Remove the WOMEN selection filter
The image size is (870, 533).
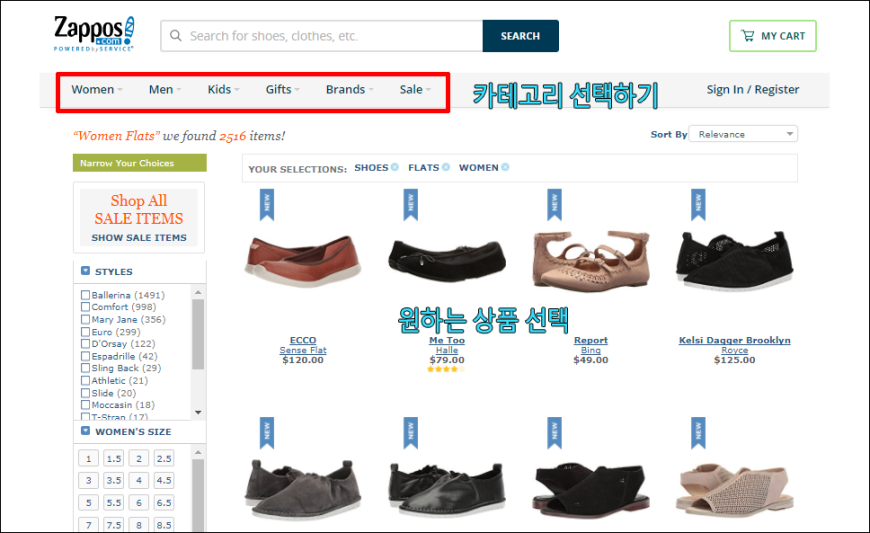coord(505,167)
